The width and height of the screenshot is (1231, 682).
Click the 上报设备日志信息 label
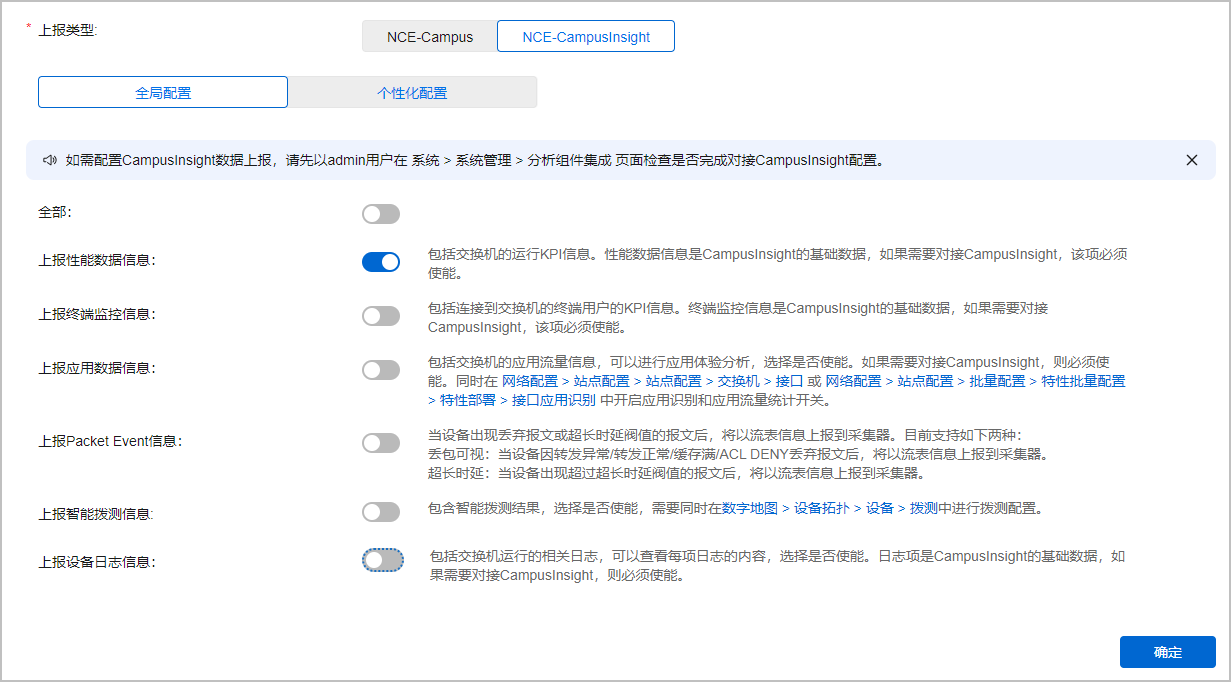click(x=97, y=562)
